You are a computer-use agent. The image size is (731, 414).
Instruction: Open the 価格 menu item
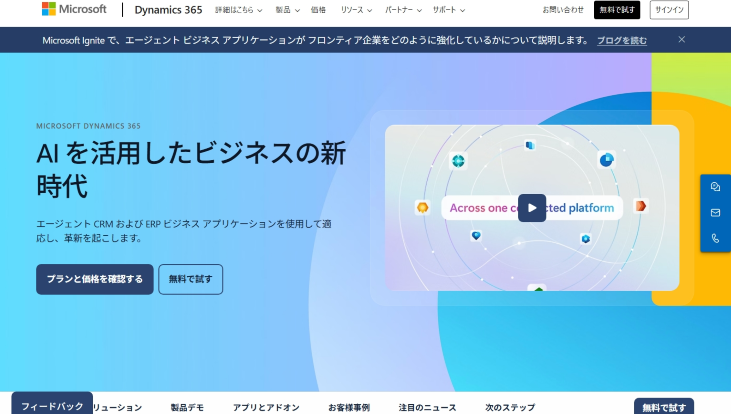pyautogui.click(x=318, y=10)
